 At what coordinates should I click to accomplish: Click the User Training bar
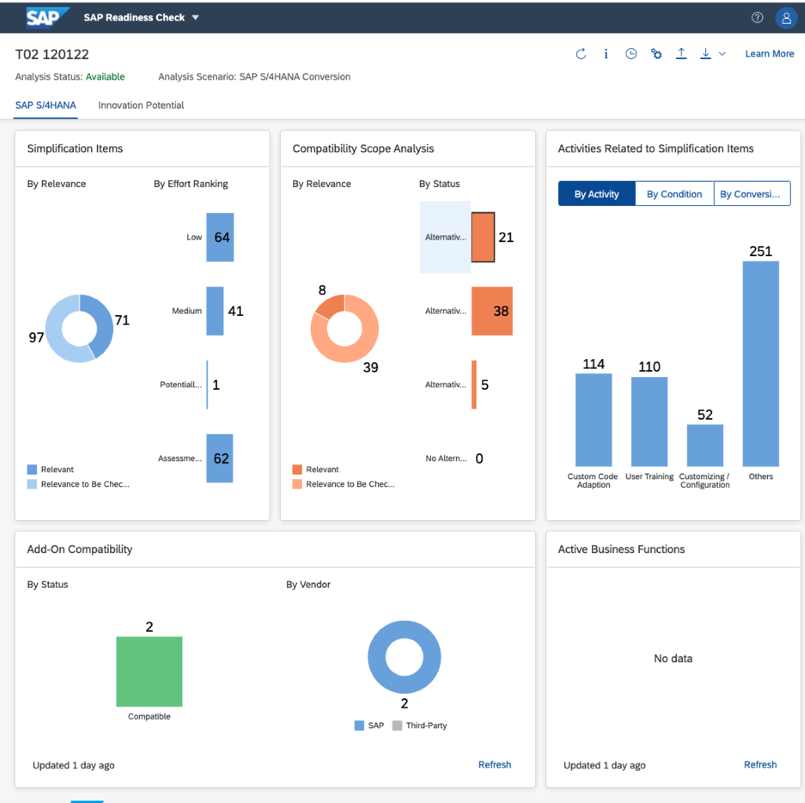tap(649, 422)
